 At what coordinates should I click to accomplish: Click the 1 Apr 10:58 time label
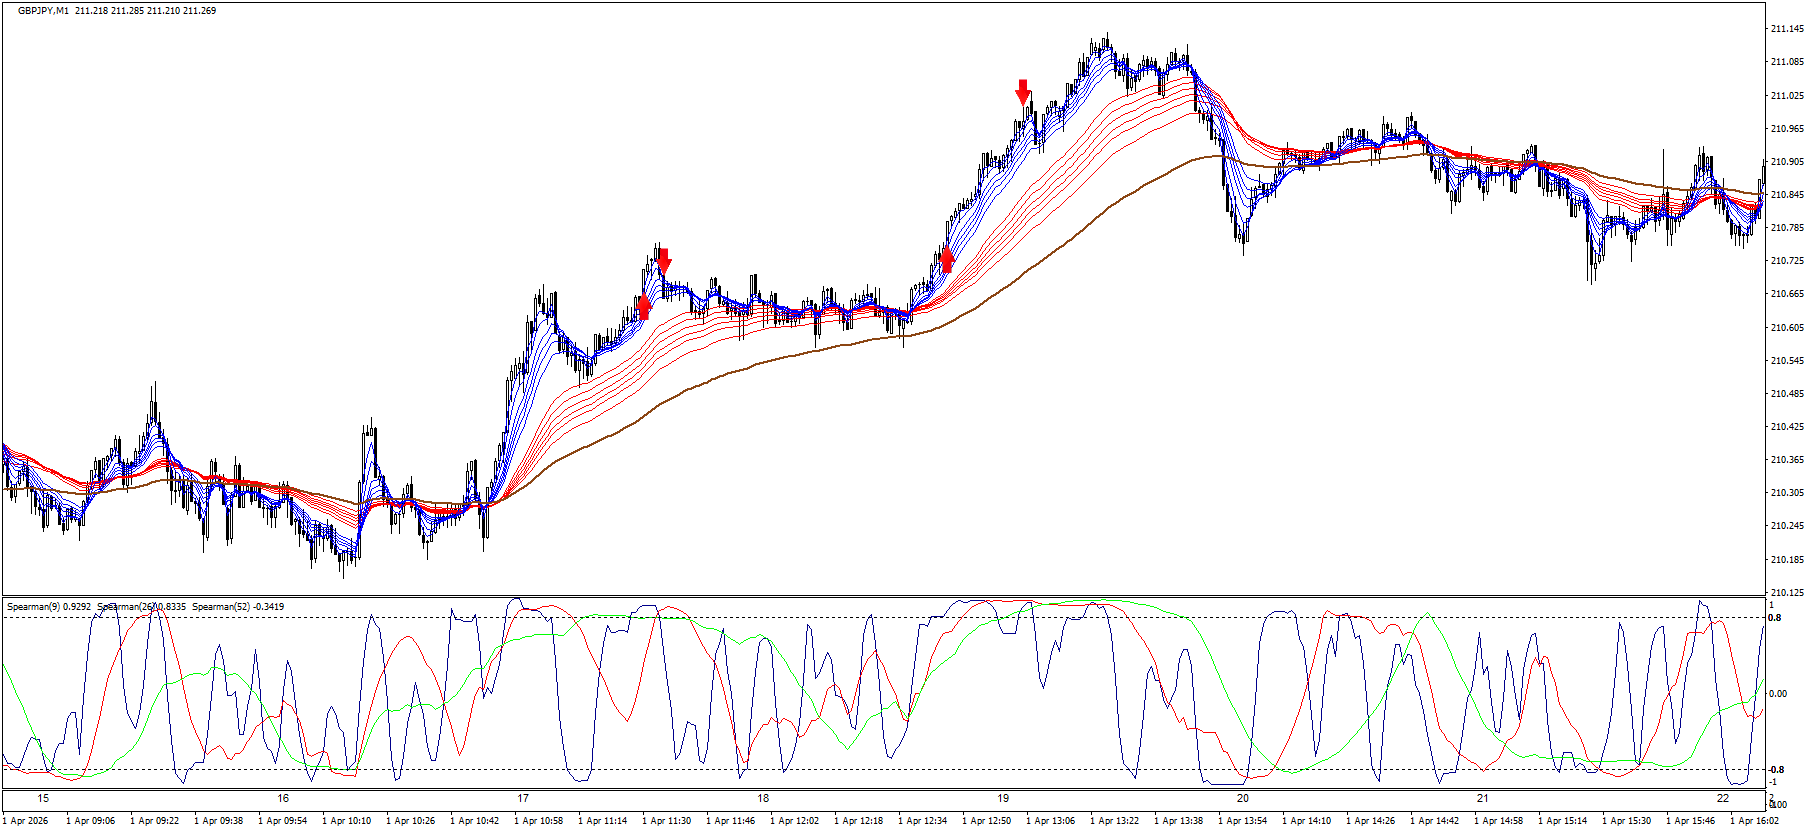pyautogui.click(x=541, y=821)
